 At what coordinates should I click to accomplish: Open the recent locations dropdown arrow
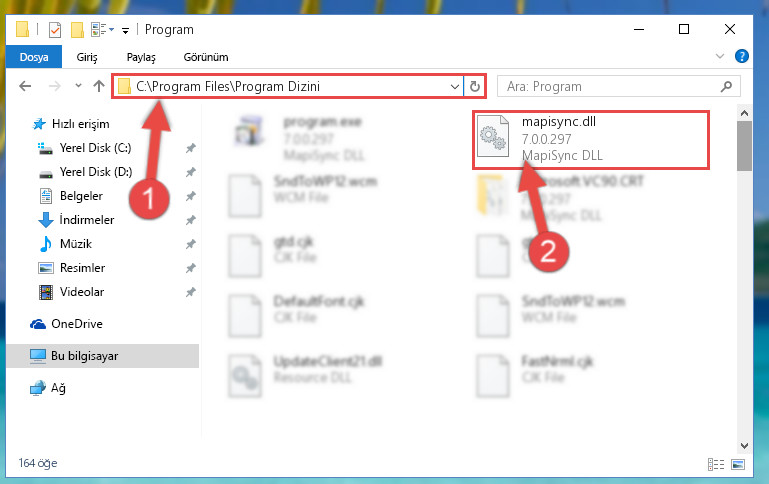pyautogui.click(x=78, y=86)
